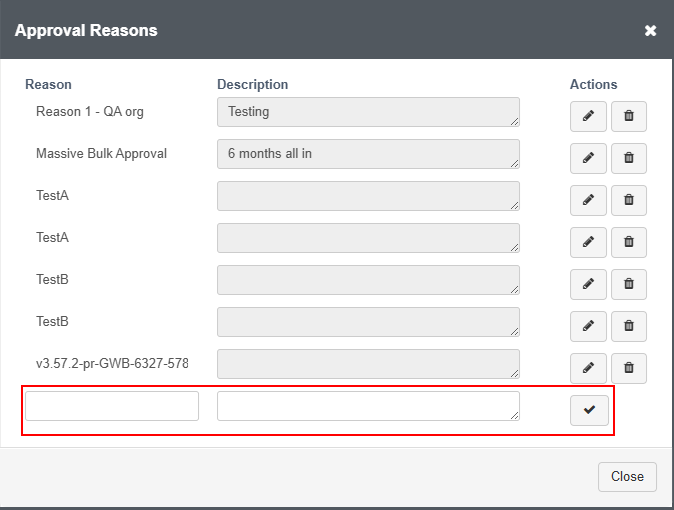Edit the first TestB reason

click(588, 284)
